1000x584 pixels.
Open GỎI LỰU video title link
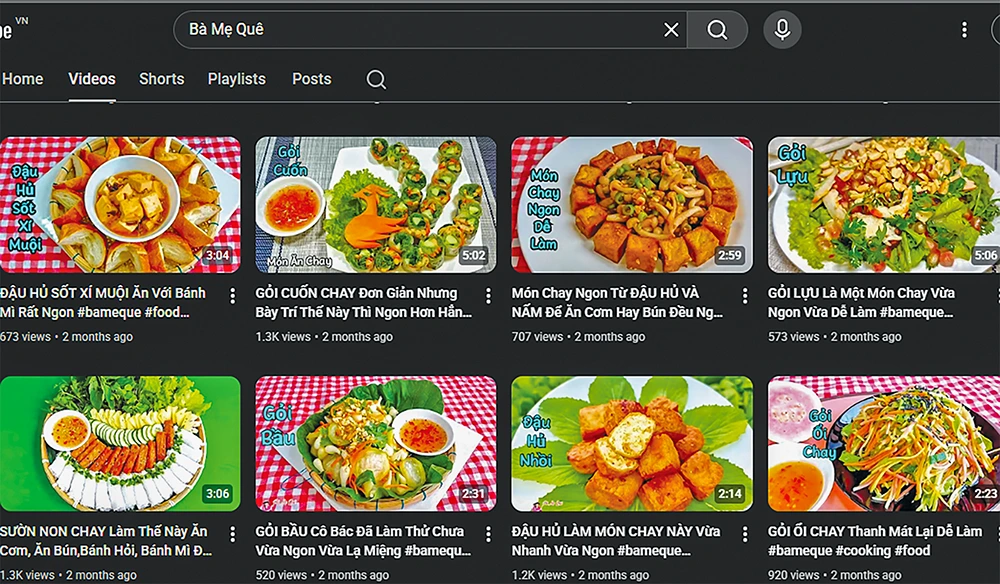pos(860,302)
